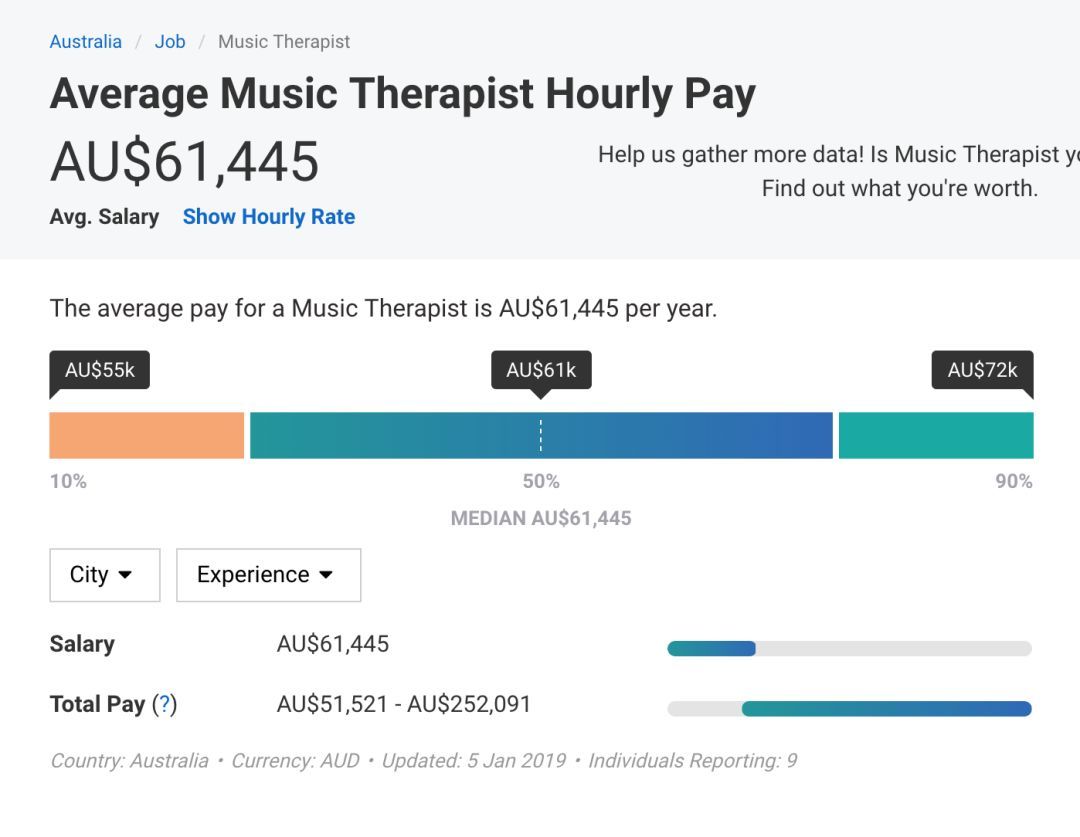Click the Salary progress bar
The height and width of the screenshot is (837, 1080).
849,649
